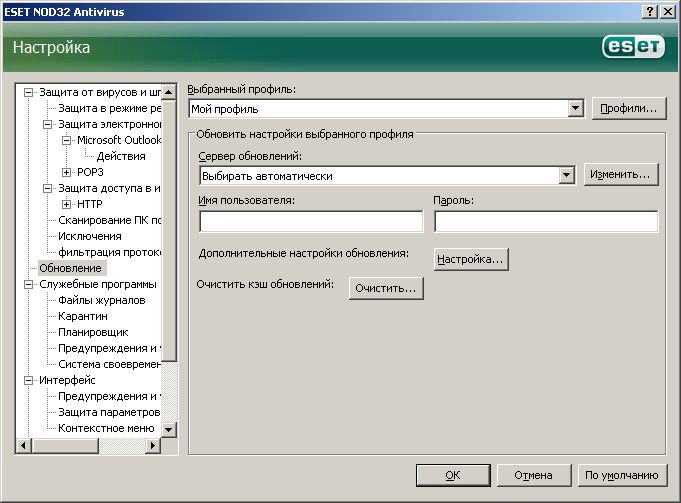The image size is (681, 503).
Task: Select Карантин in the tree
Action: (x=83, y=316)
